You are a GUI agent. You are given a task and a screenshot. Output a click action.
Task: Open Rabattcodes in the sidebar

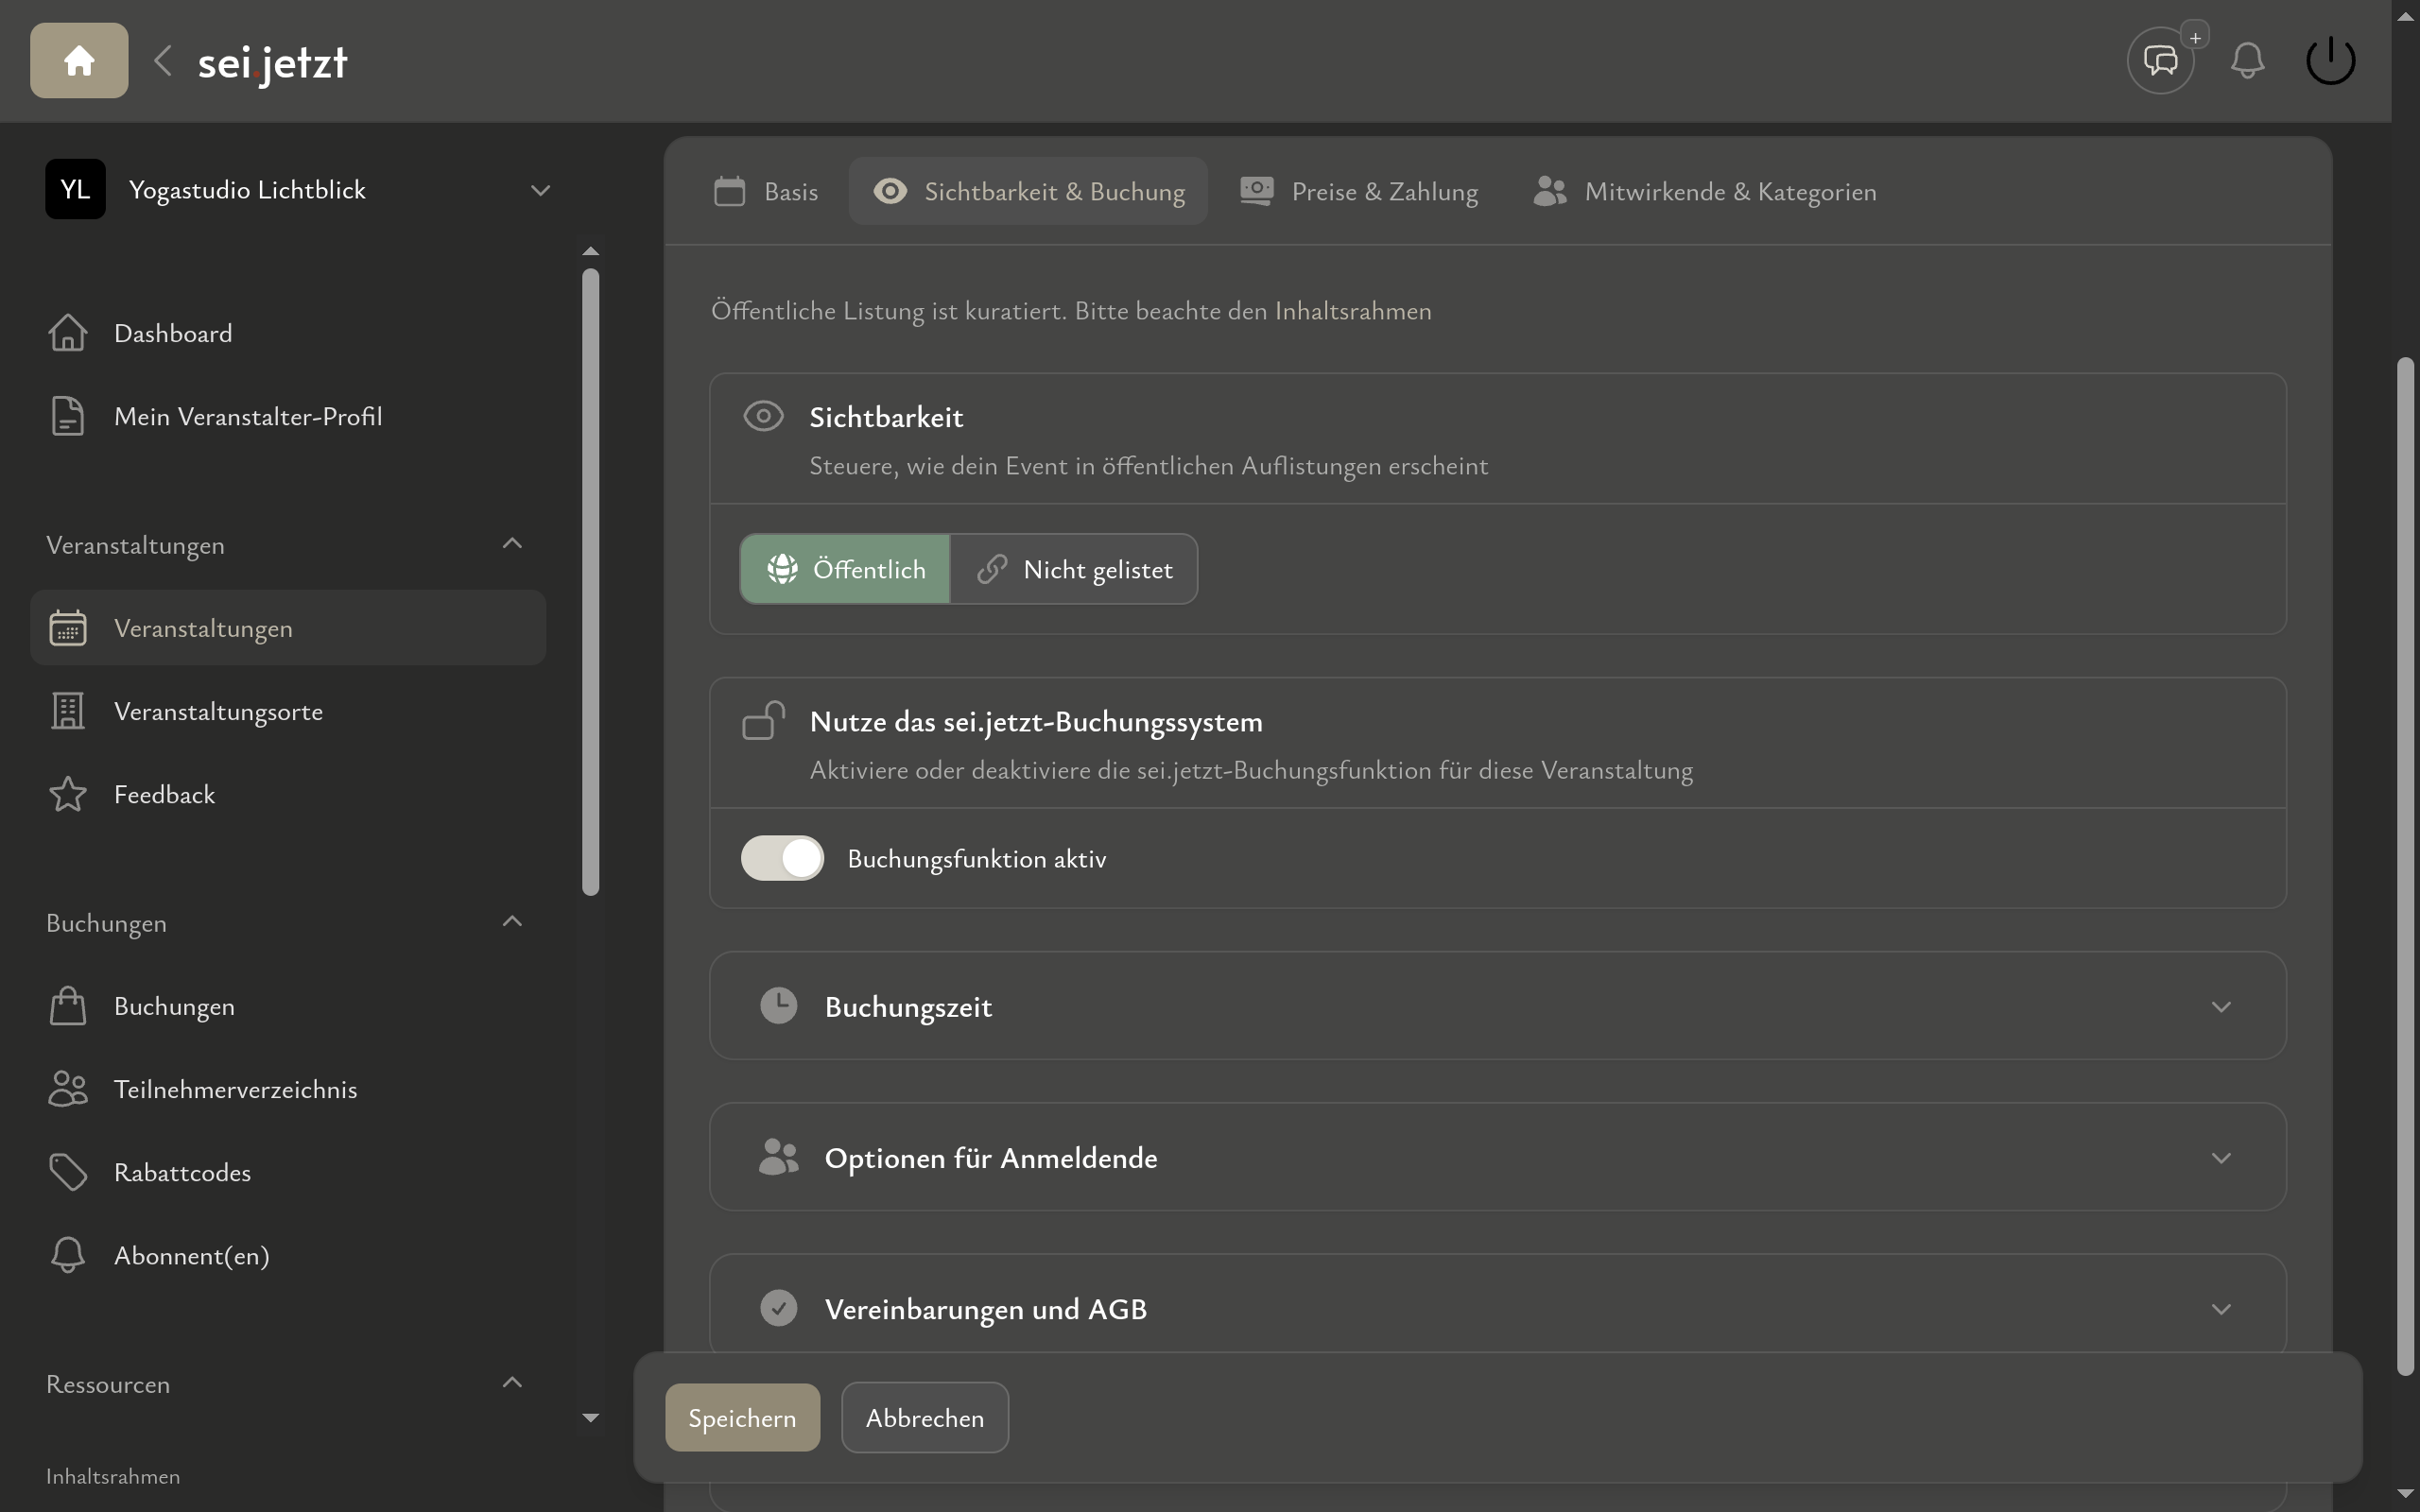click(182, 1172)
